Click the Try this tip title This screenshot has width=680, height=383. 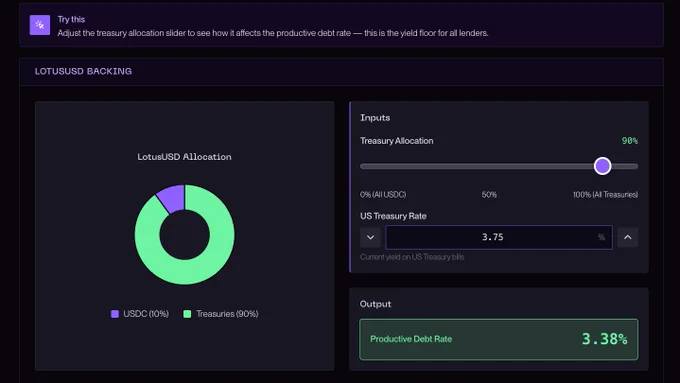tap(71, 19)
